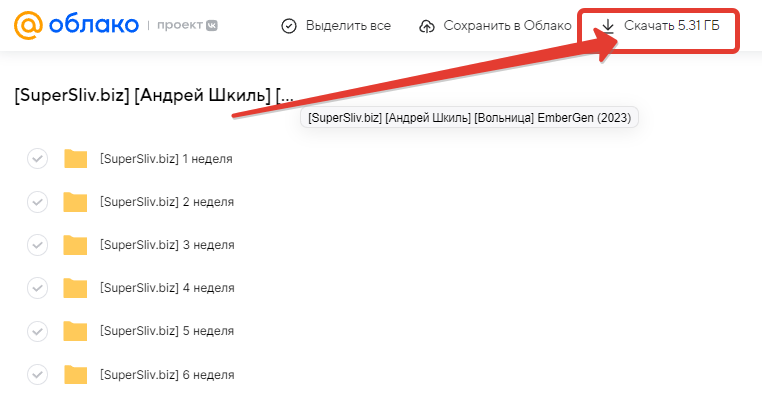Tick the checkbox for 4 неделя folder
This screenshot has width=762, height=400.
click(37, 288)
